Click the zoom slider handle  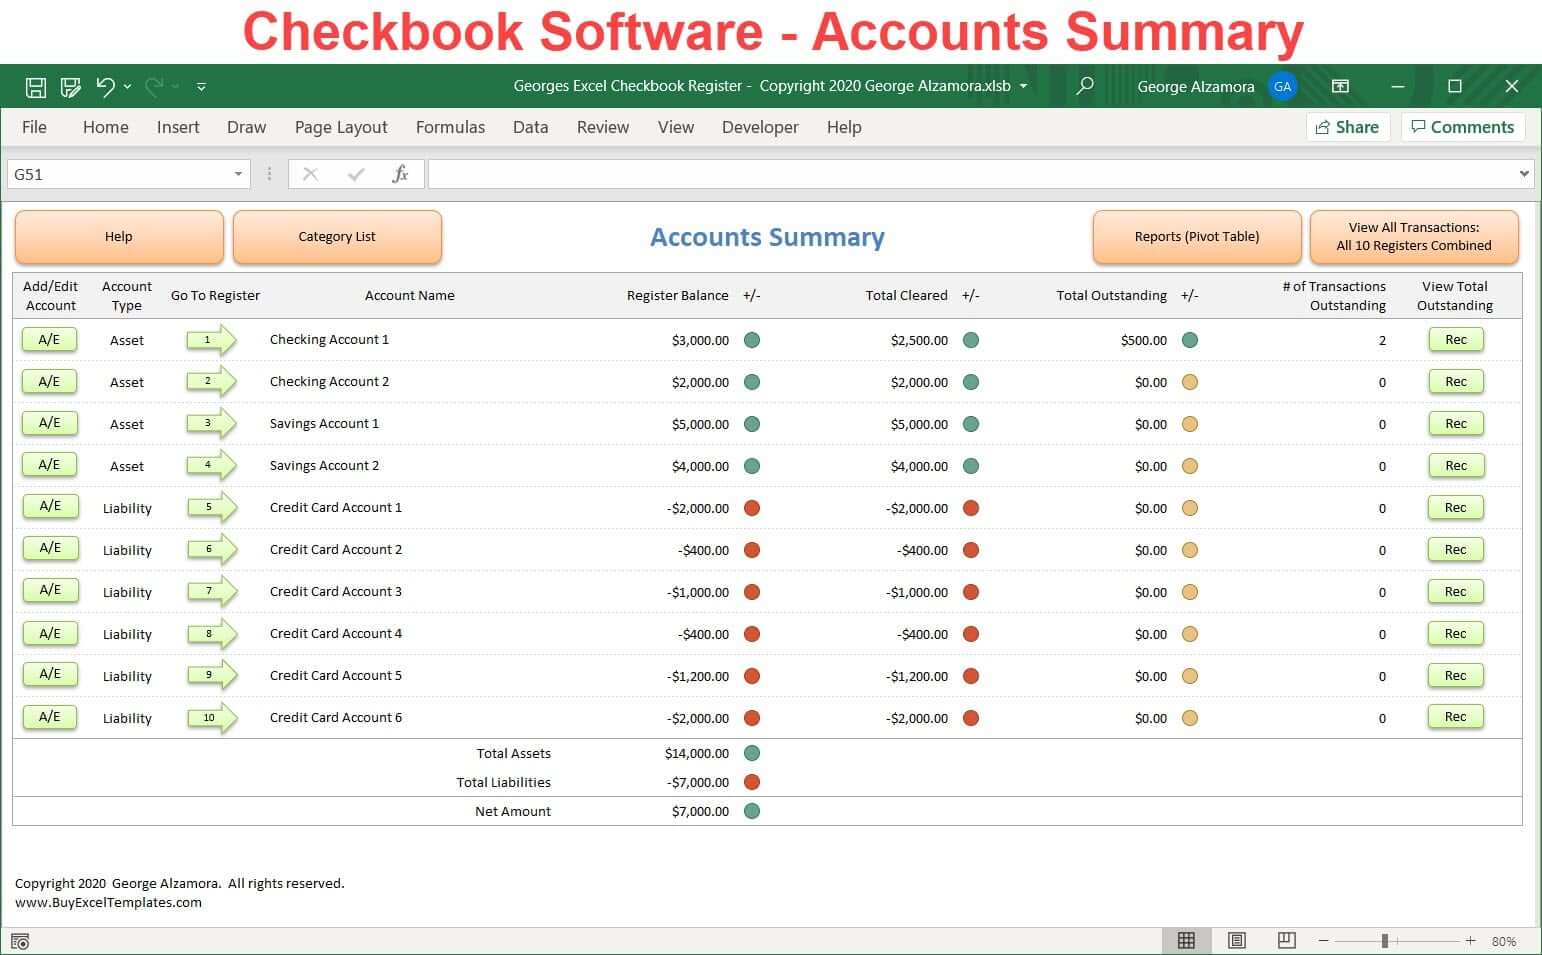click(x=1385, y=941)
